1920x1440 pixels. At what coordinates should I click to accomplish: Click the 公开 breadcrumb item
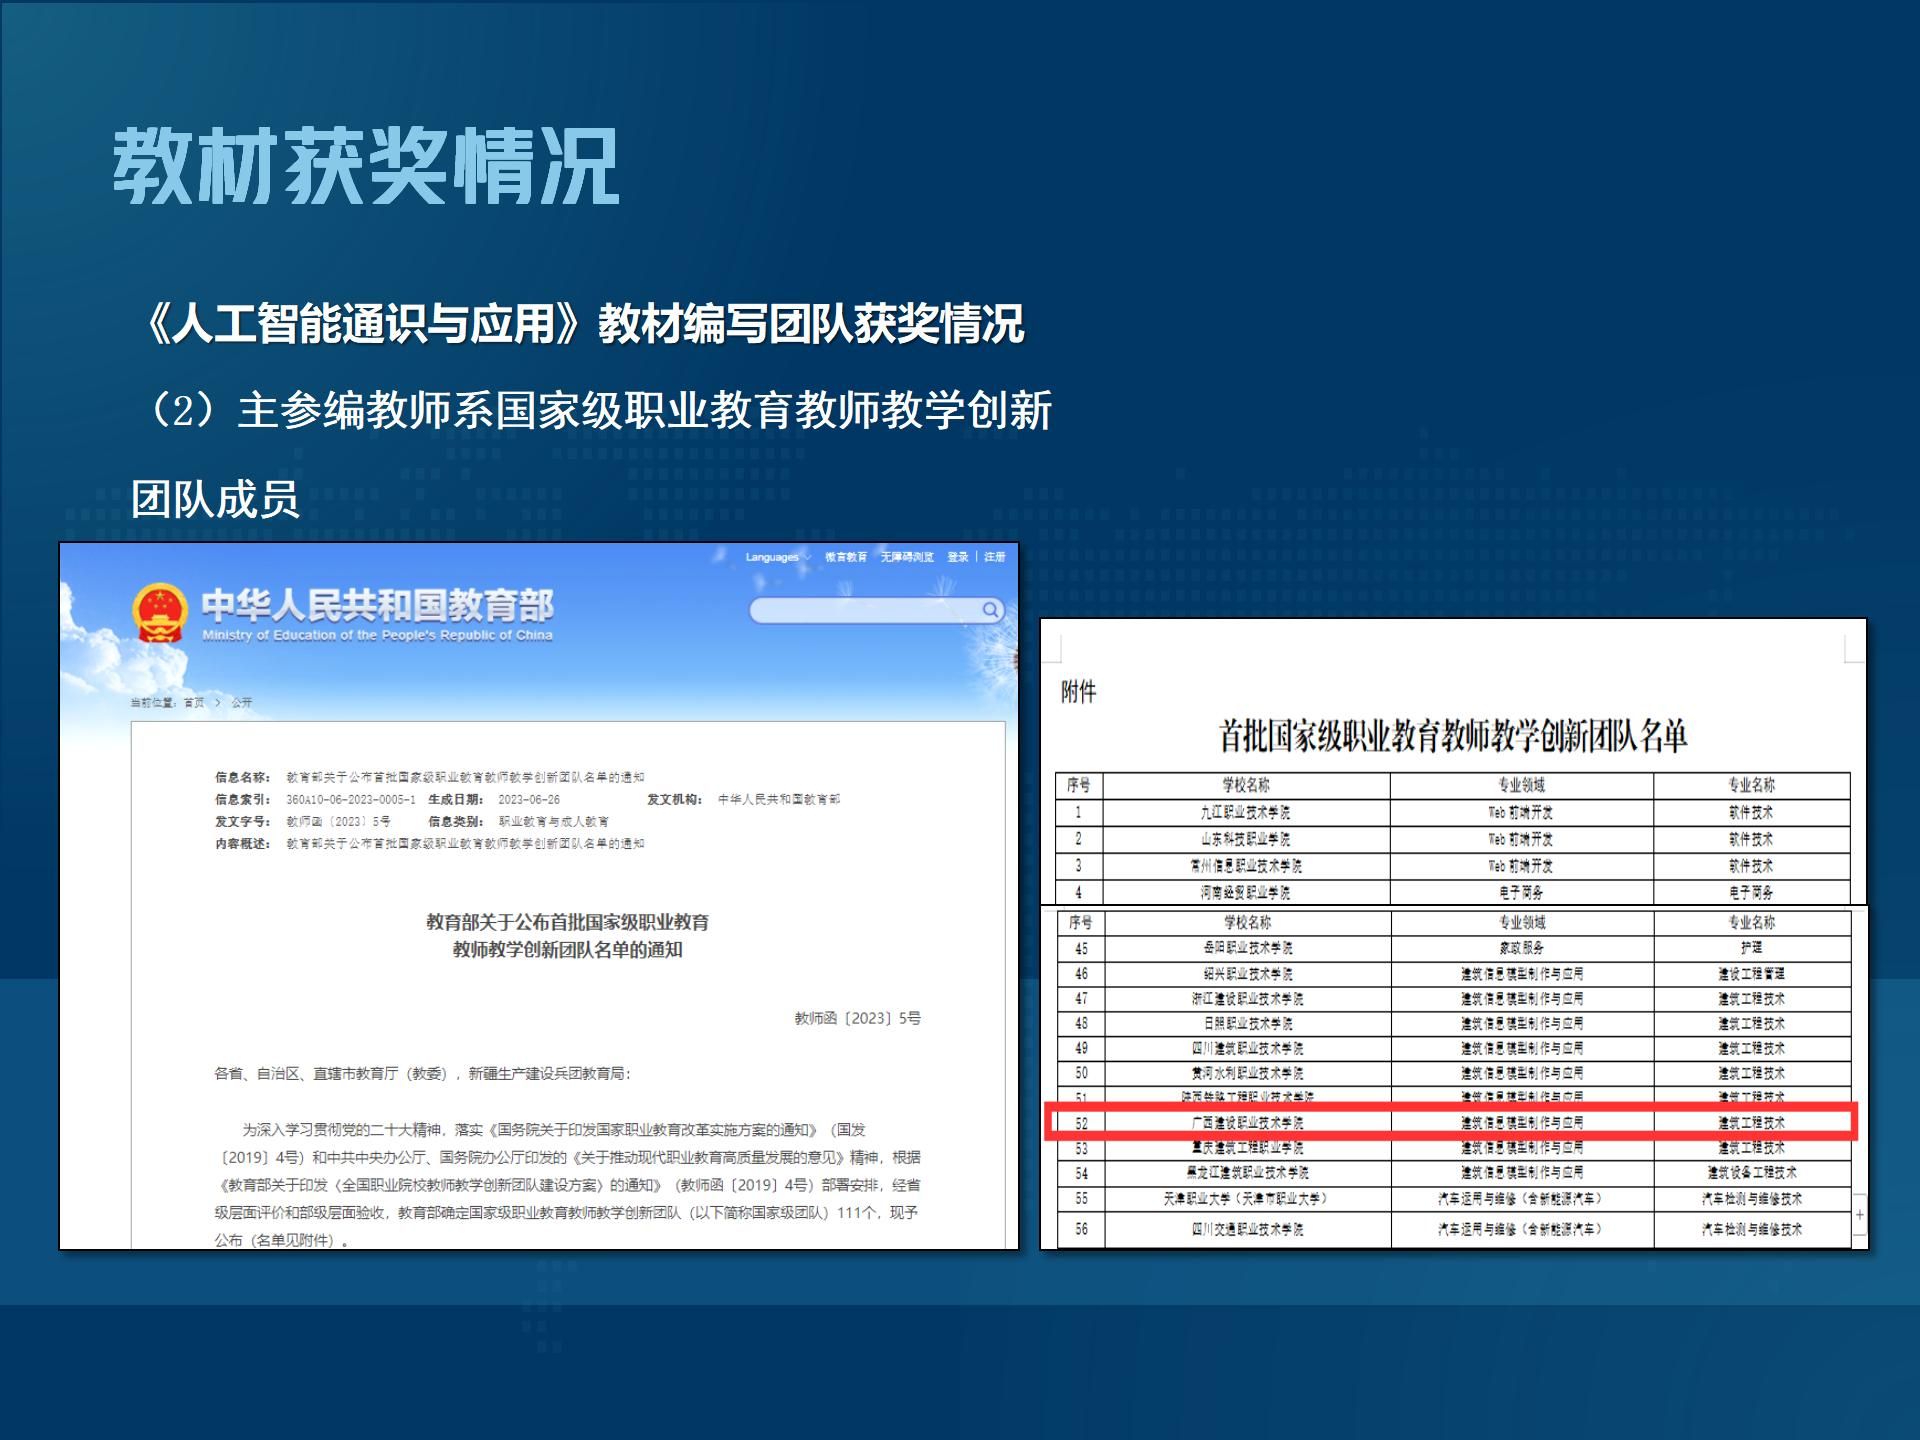click(242, 703)
